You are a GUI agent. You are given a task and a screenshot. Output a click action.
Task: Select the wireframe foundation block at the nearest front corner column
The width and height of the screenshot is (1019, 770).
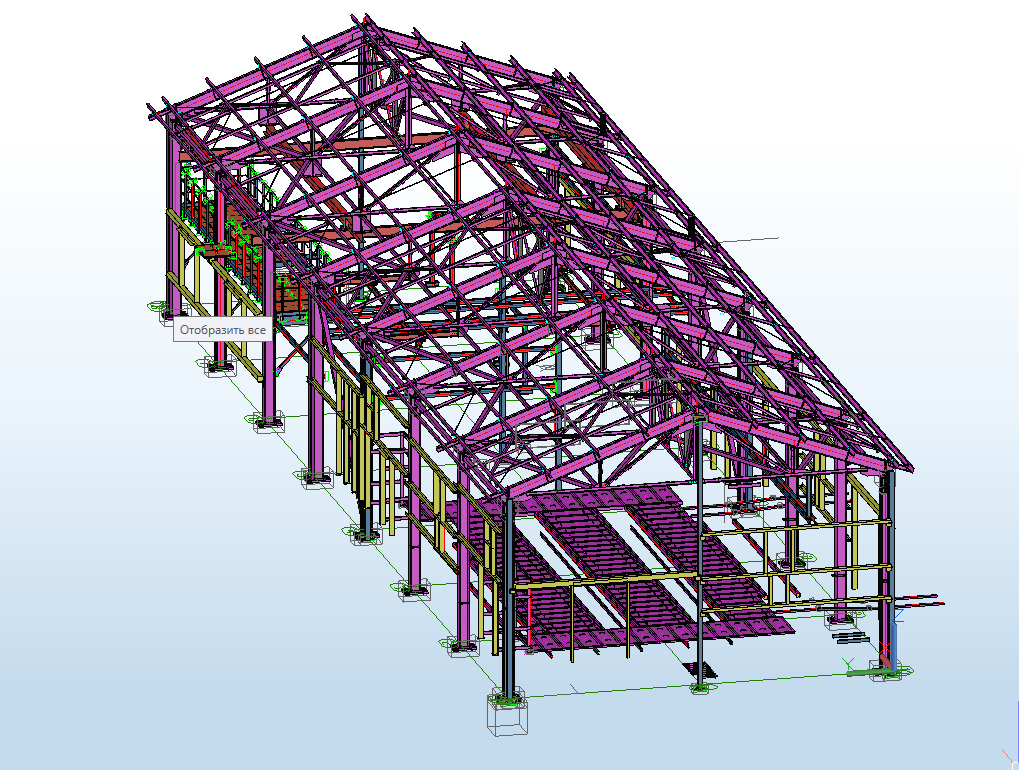pos(508,713)
